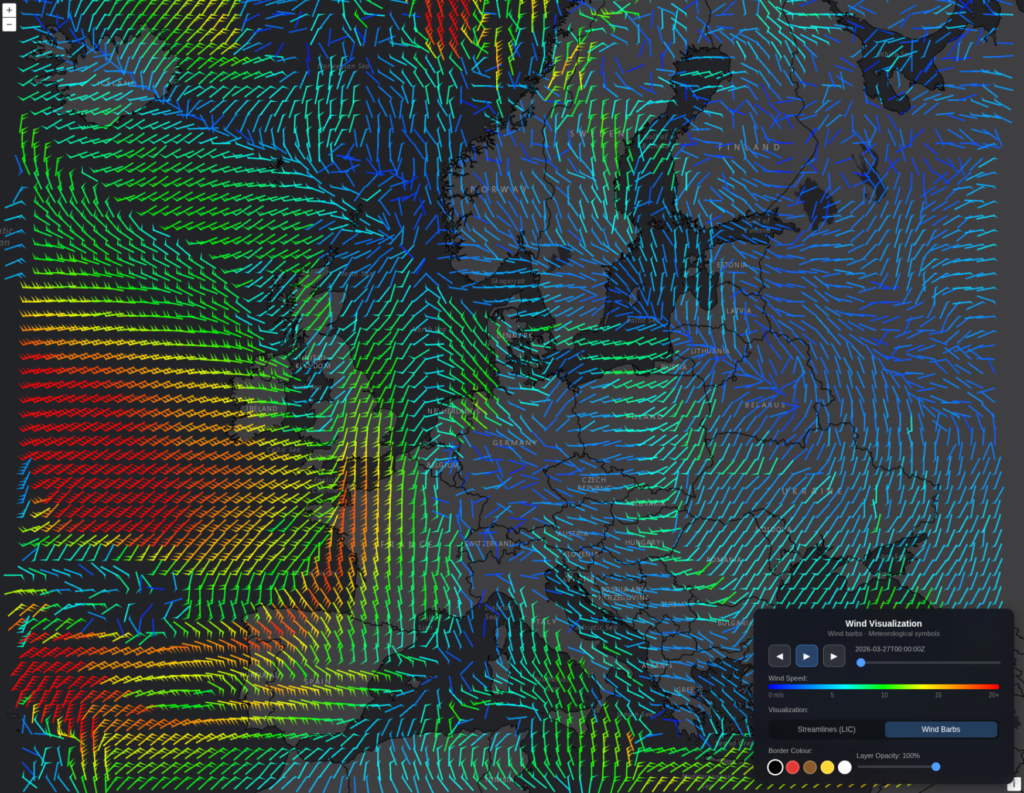Click the time slider handle

click(x=861, y=662)
